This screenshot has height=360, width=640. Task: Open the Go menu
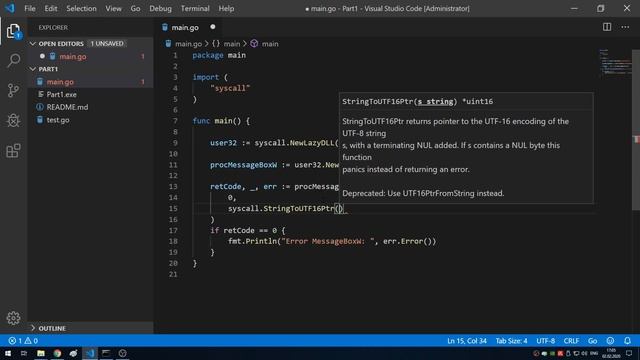pos(135,8)
